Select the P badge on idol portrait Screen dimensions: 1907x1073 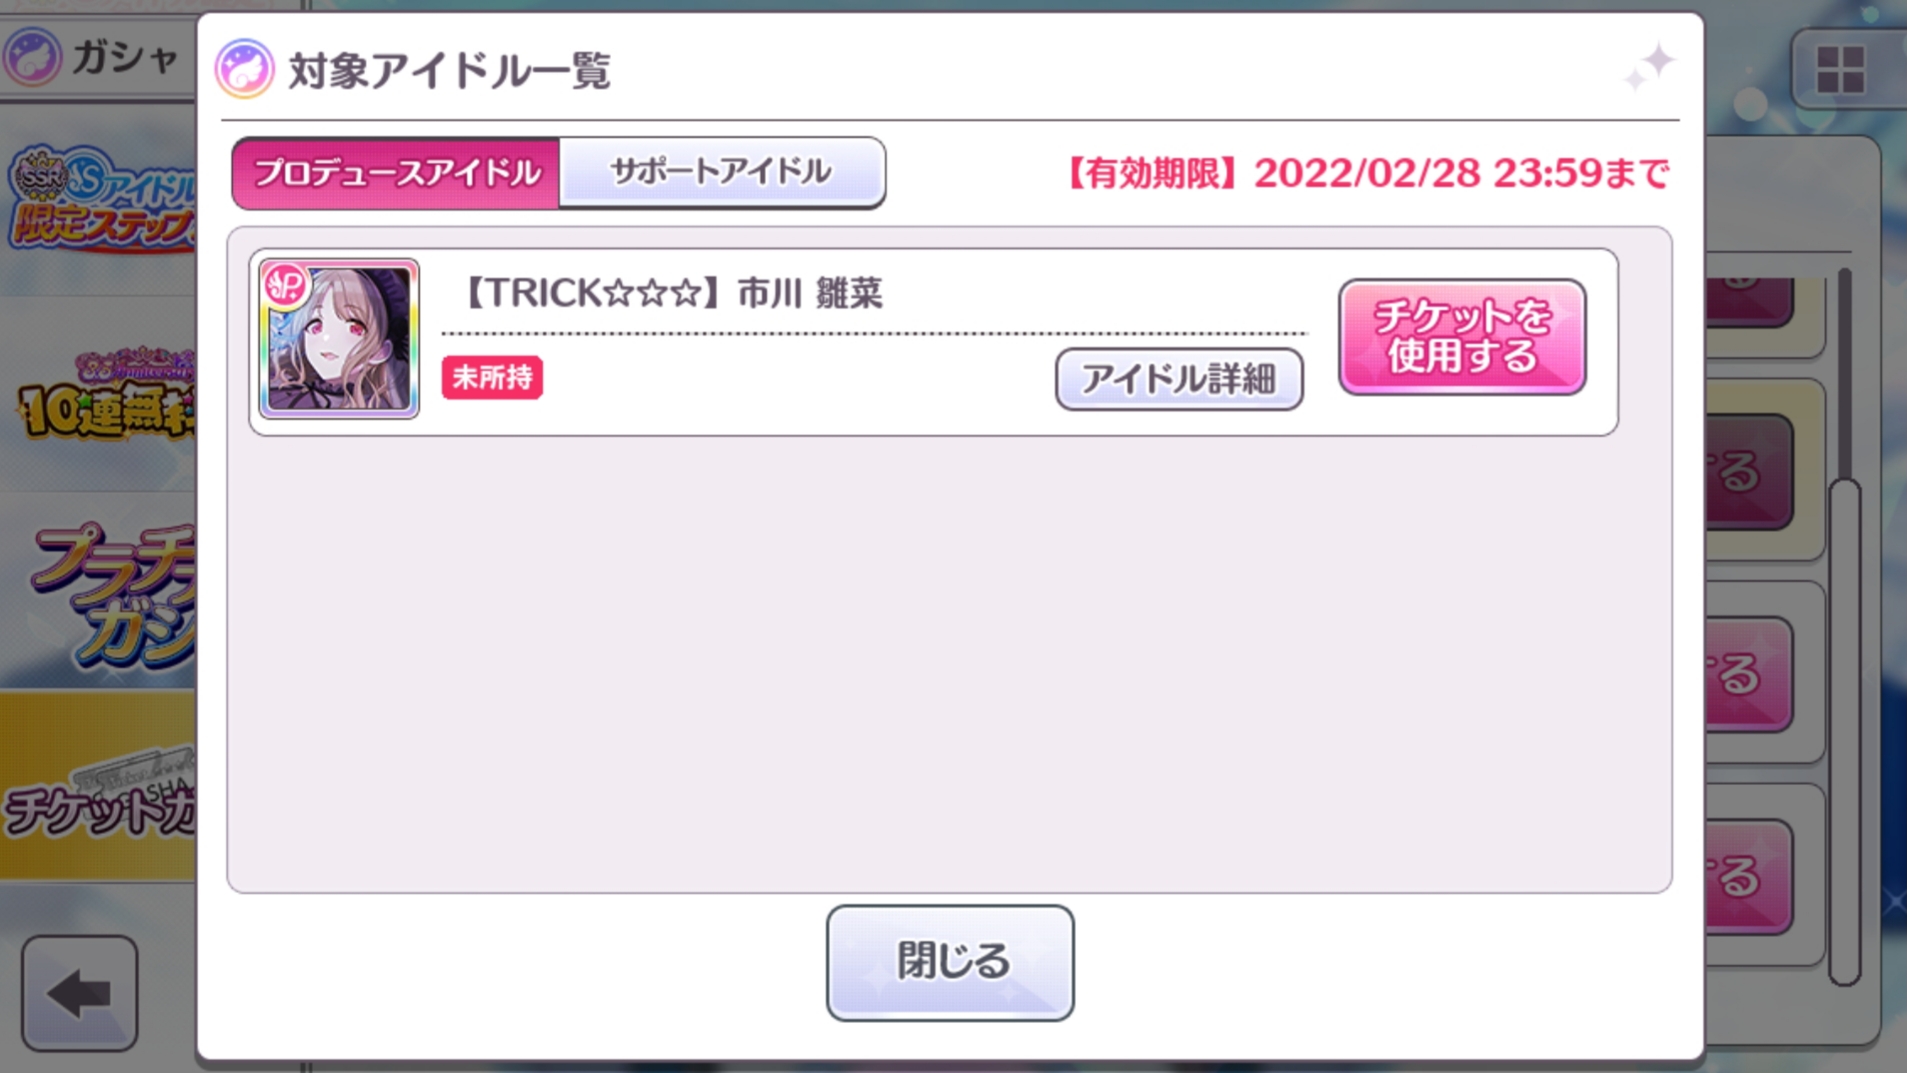pos(285,287)
